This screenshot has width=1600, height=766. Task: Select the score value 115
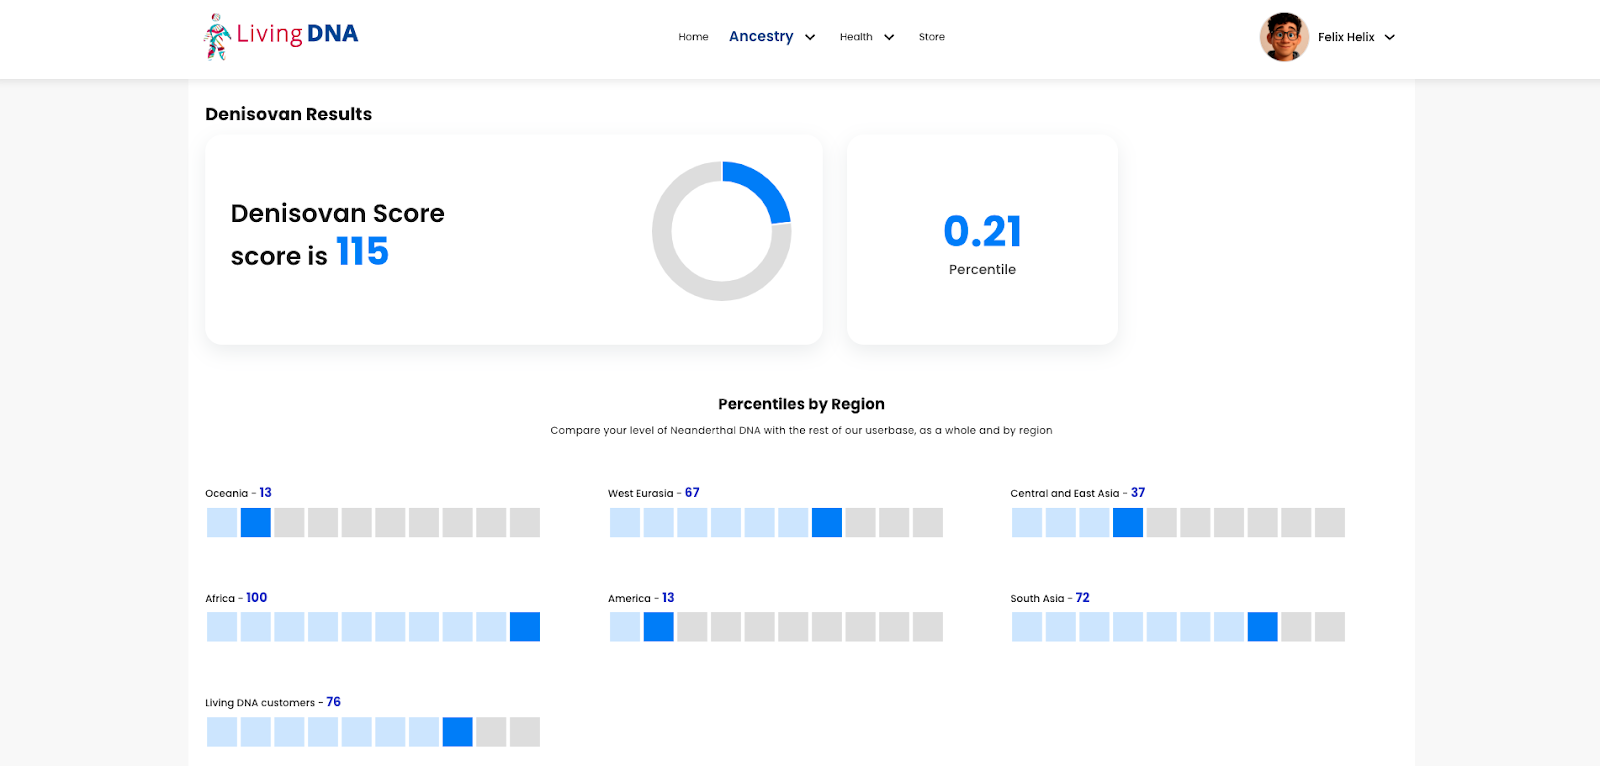click(x=362, y=252)
